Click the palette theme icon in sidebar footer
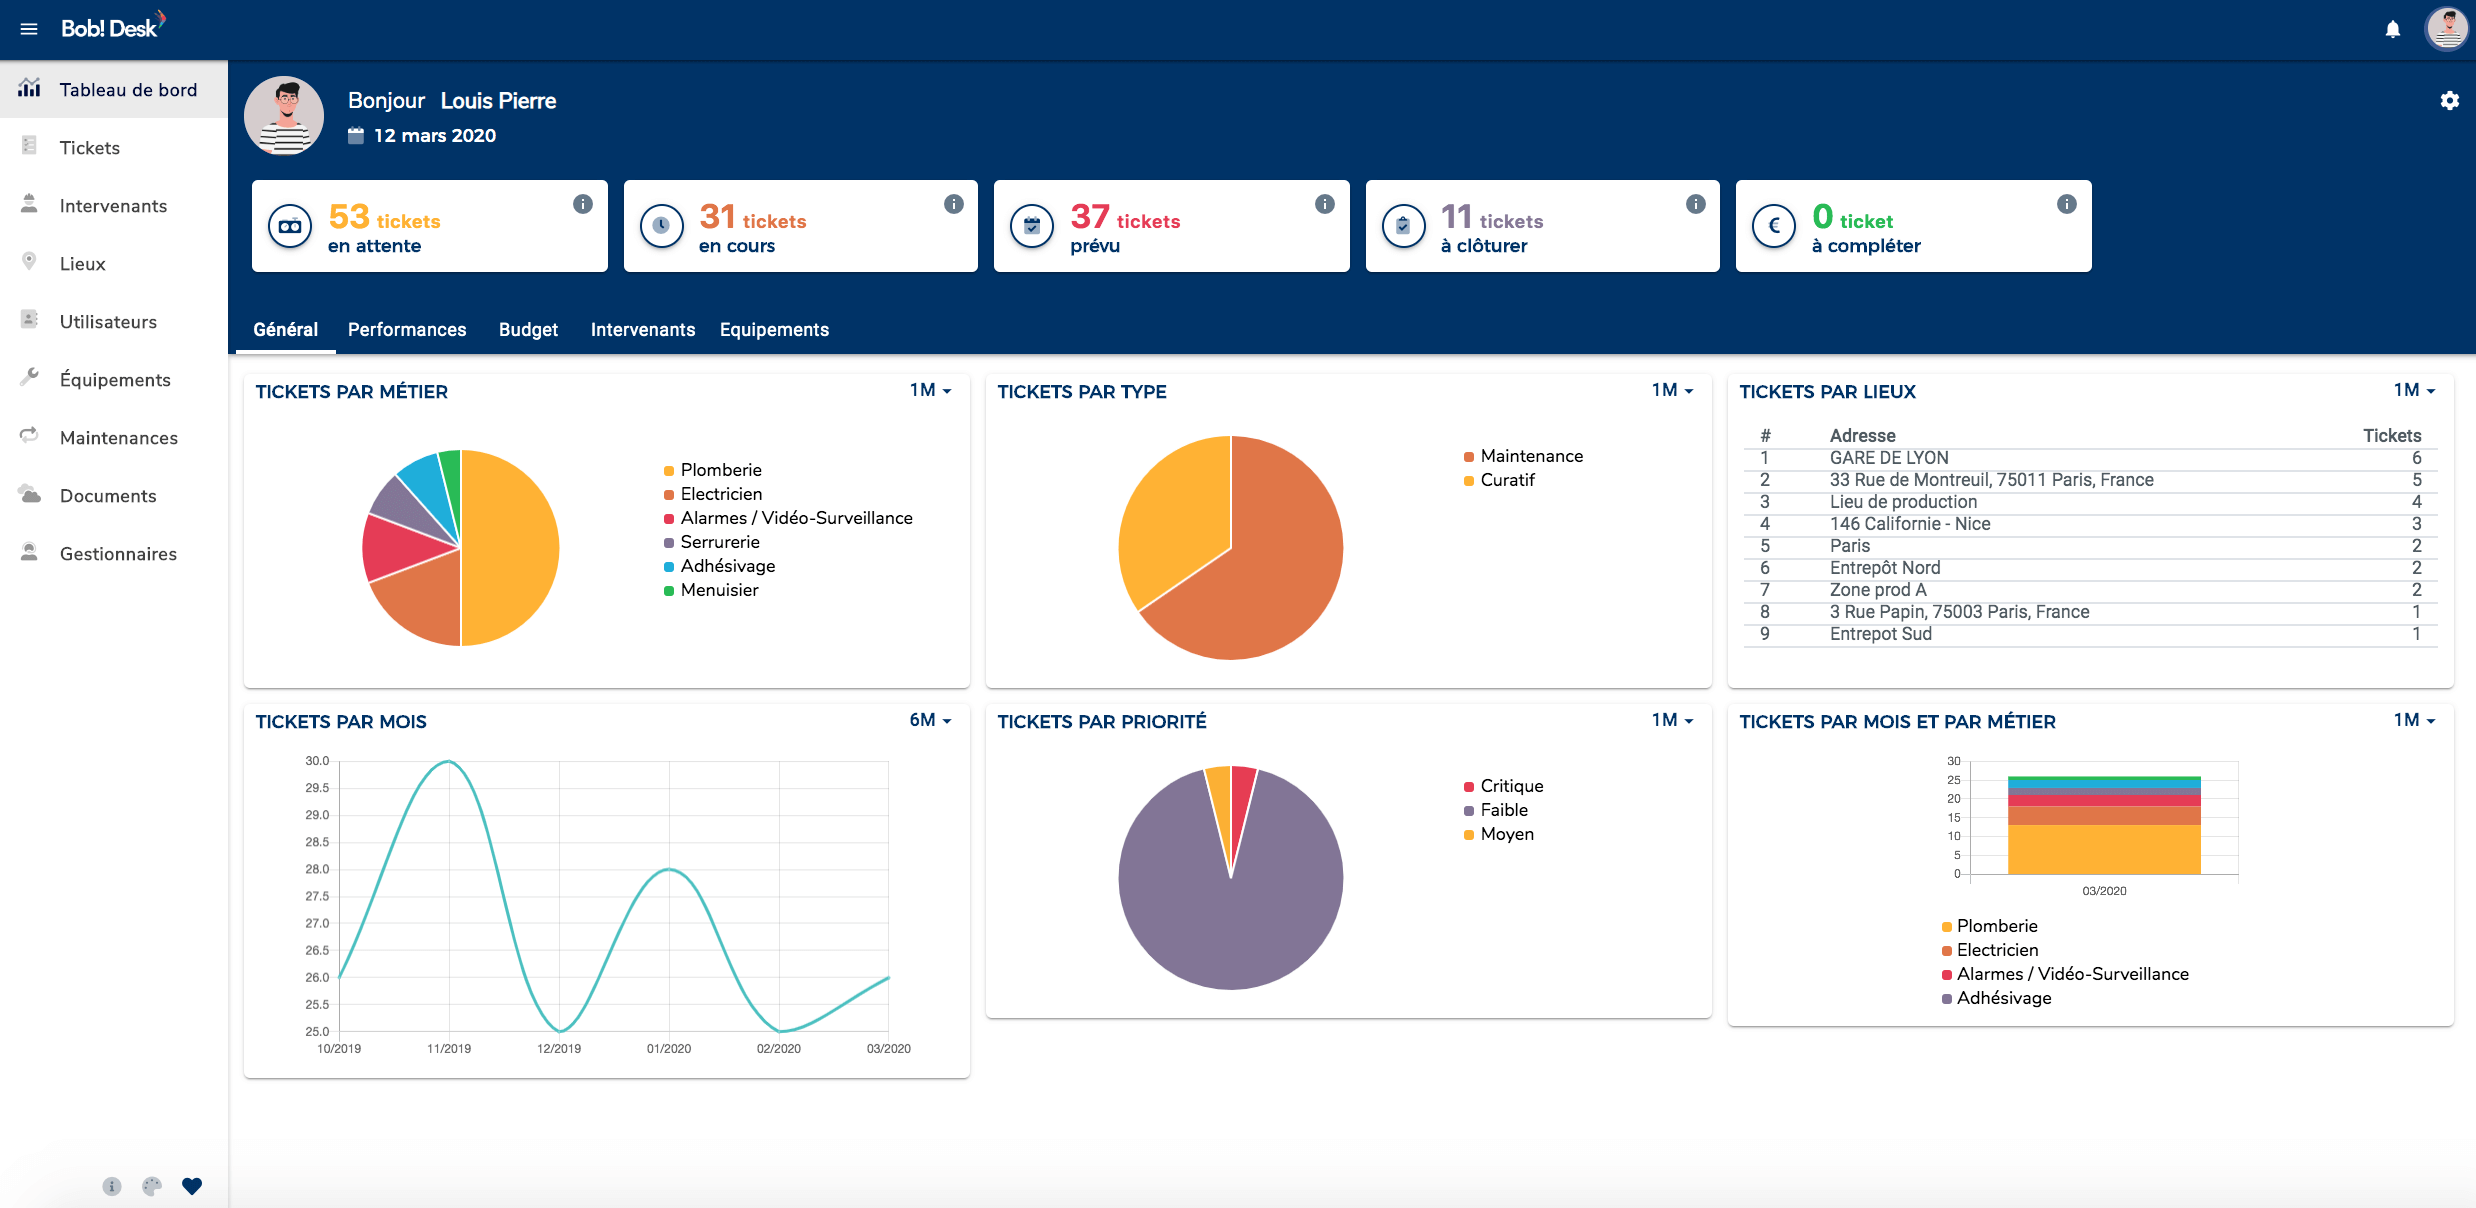The height and width of the screenshot is (1208, 2476). pyautogui.click(x=152, y=1186)
